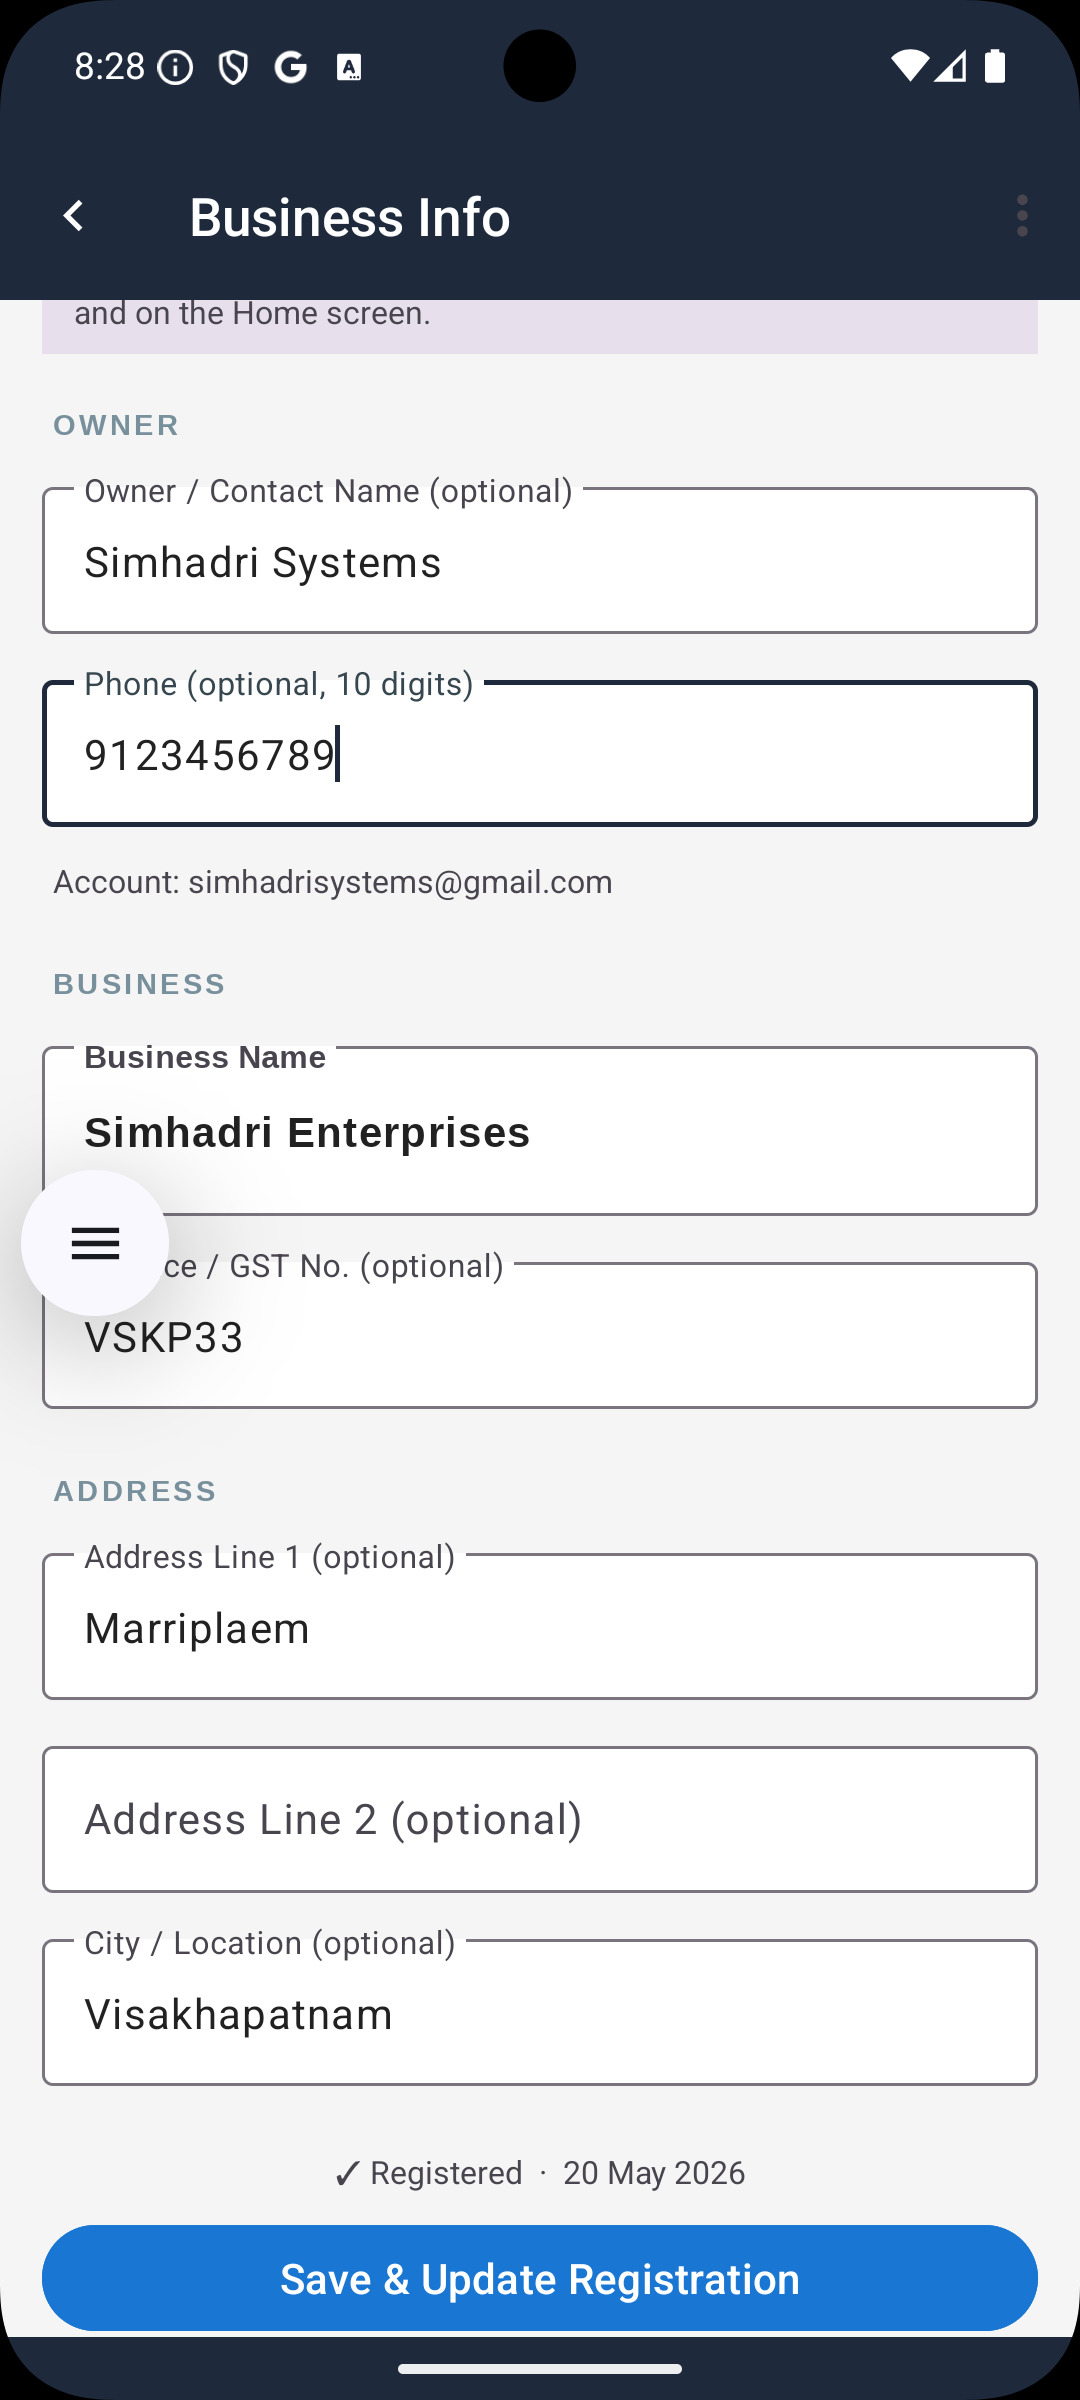The width and height of the screenshot is (1080, 2400).
Task: Tap the Business Info title text
Action: point(350,217)
